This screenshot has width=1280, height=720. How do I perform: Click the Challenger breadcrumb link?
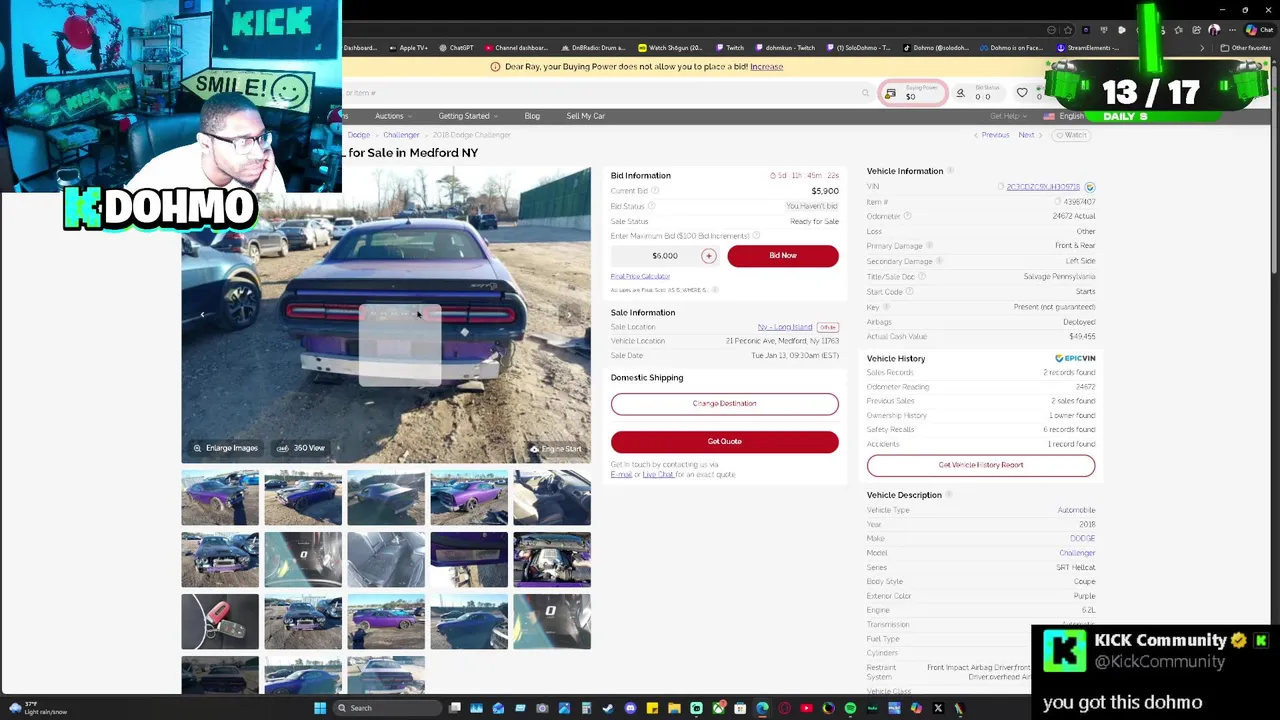401,135
